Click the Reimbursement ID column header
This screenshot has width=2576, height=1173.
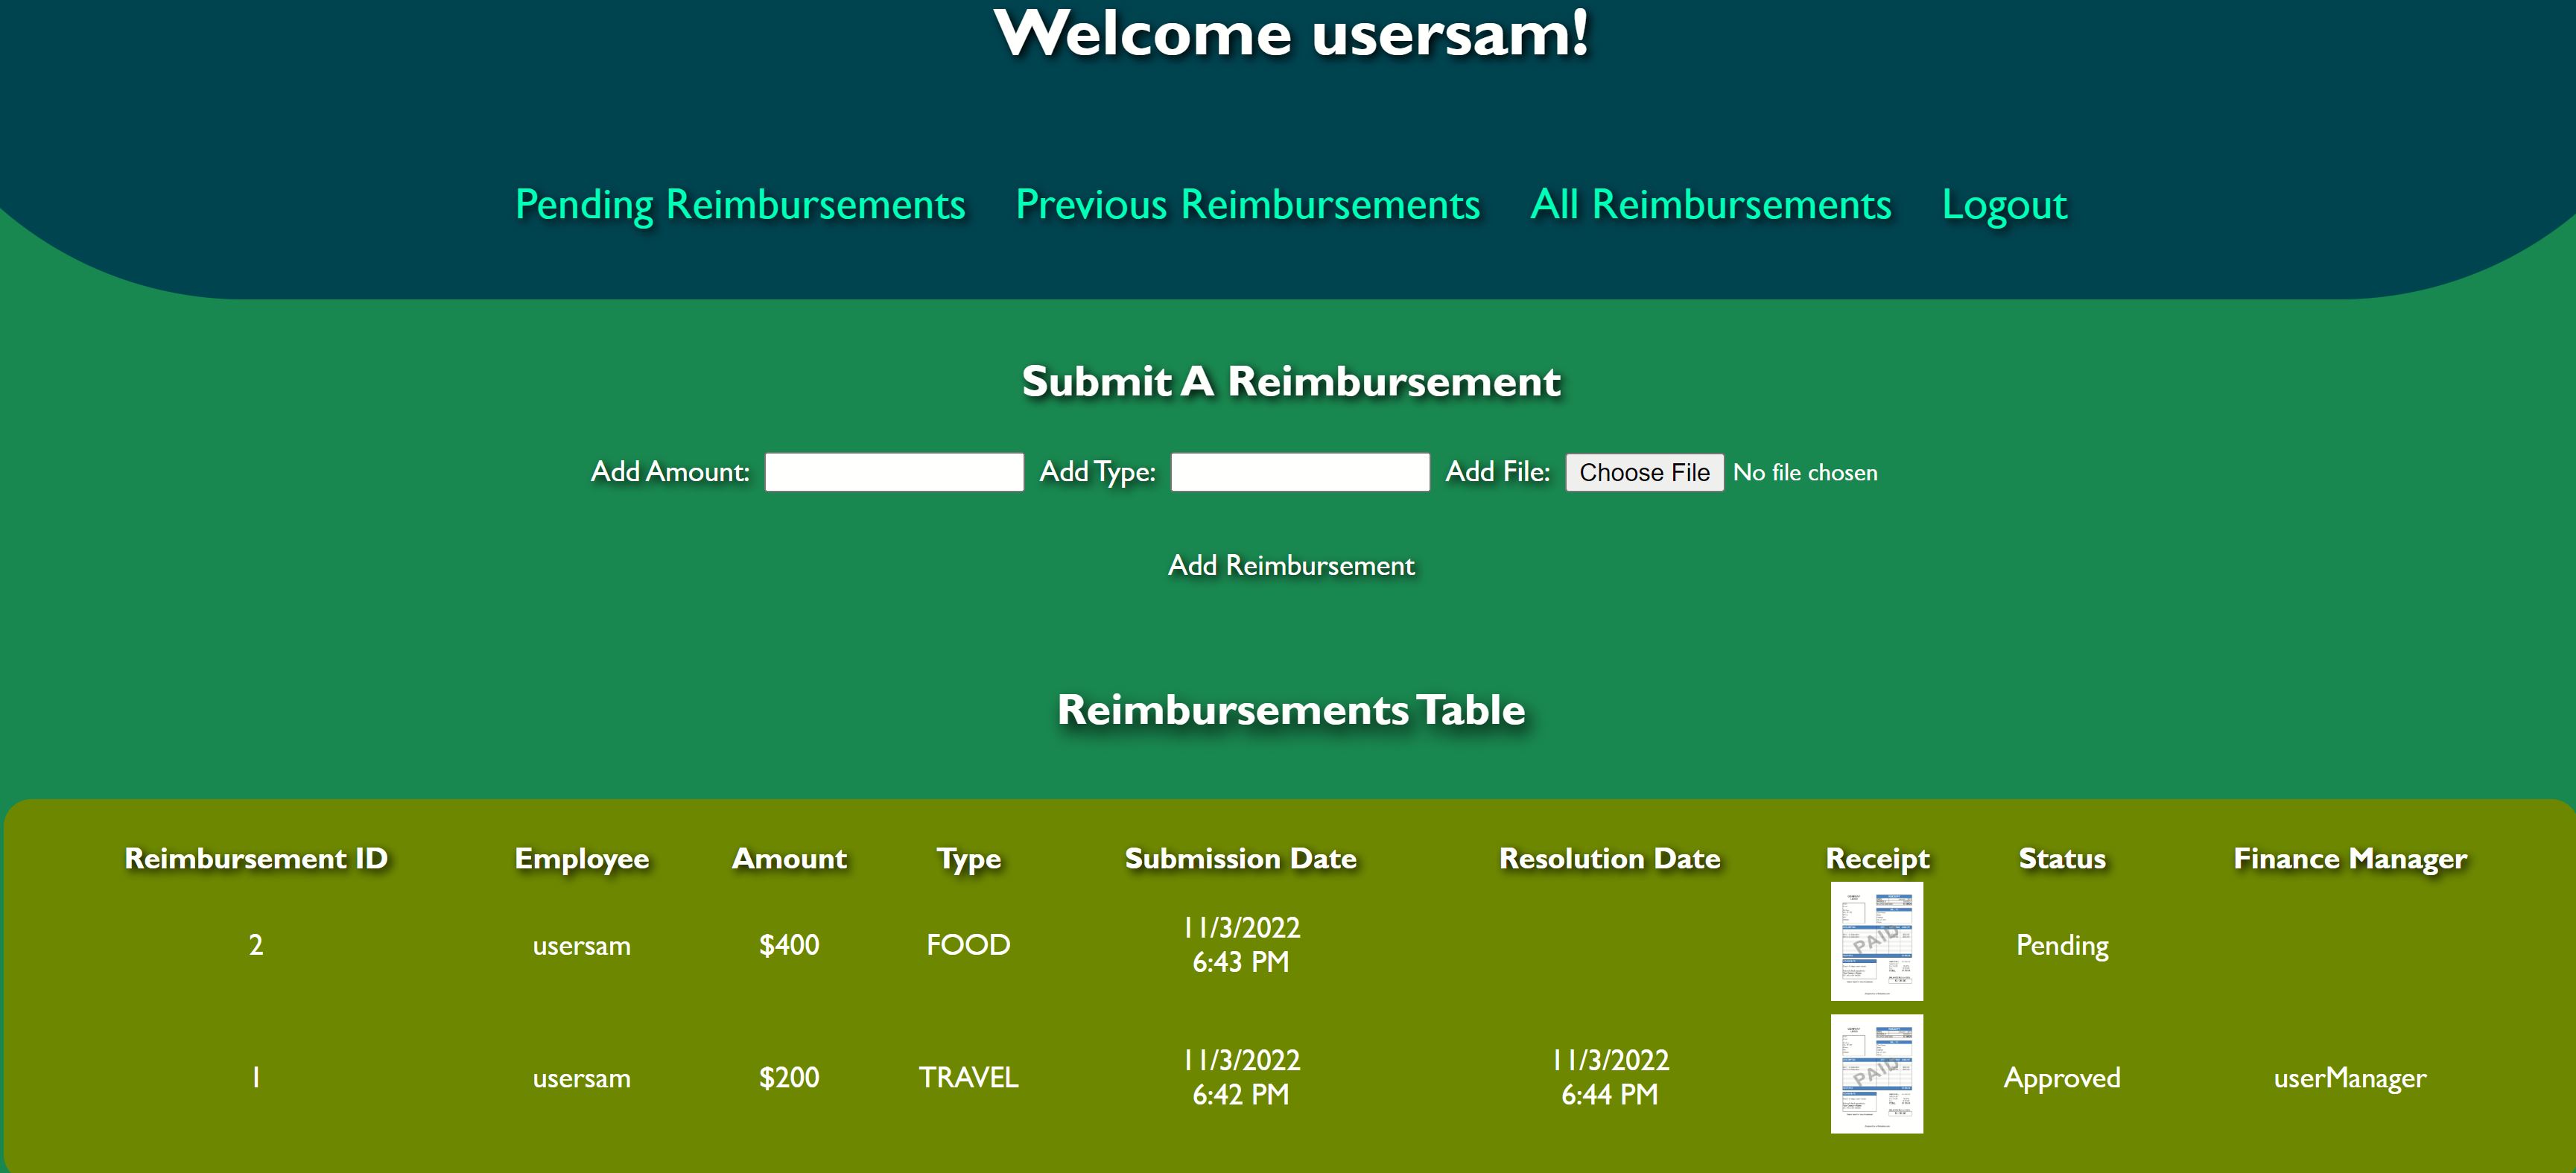click(x=256, y=859)
